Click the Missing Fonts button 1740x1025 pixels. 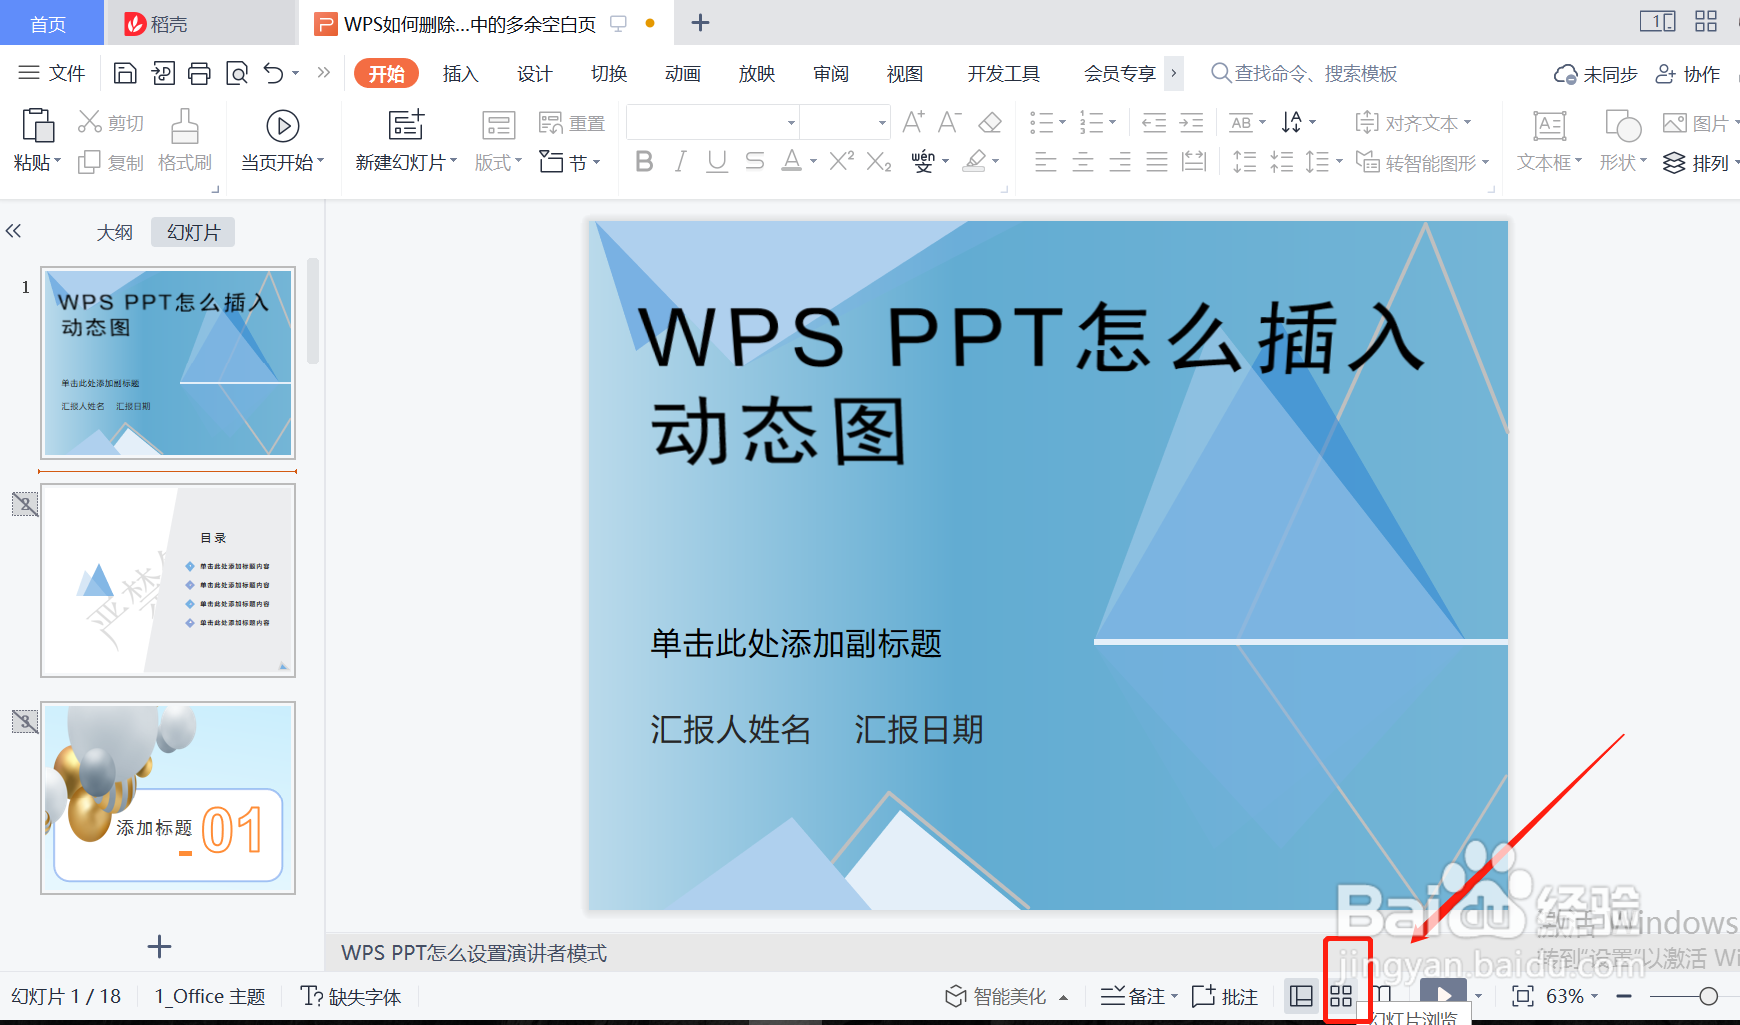(351, 996)
